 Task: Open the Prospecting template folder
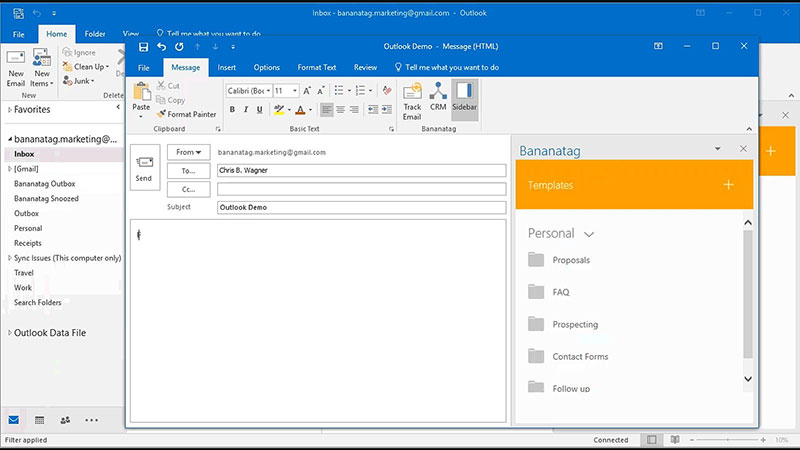click(x=563, y=324)
